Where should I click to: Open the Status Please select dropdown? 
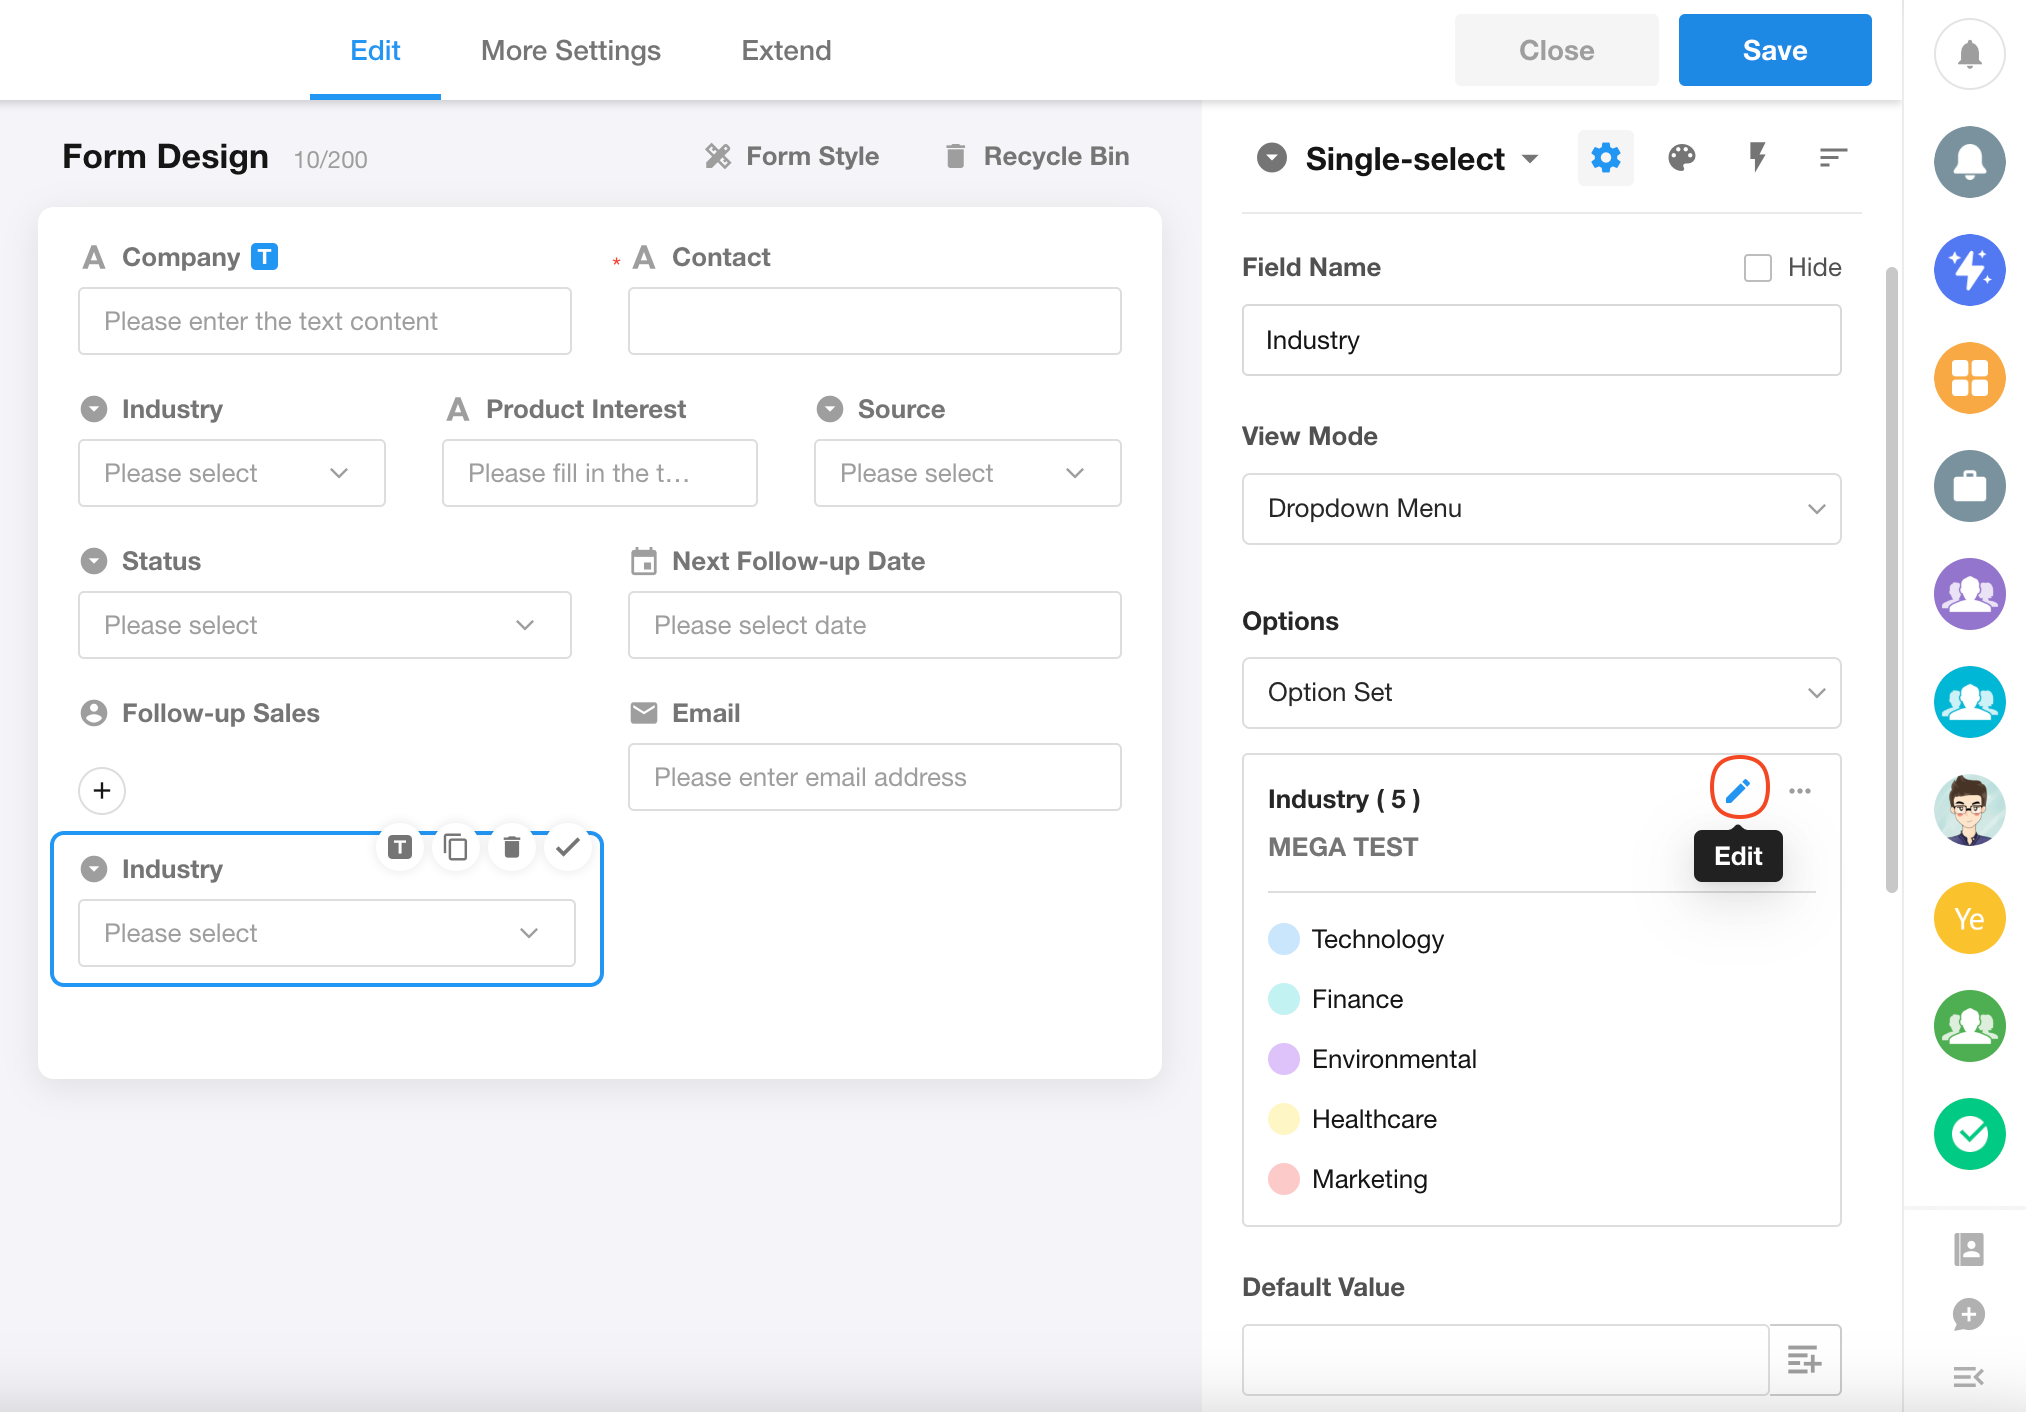(x=324, y=625)
